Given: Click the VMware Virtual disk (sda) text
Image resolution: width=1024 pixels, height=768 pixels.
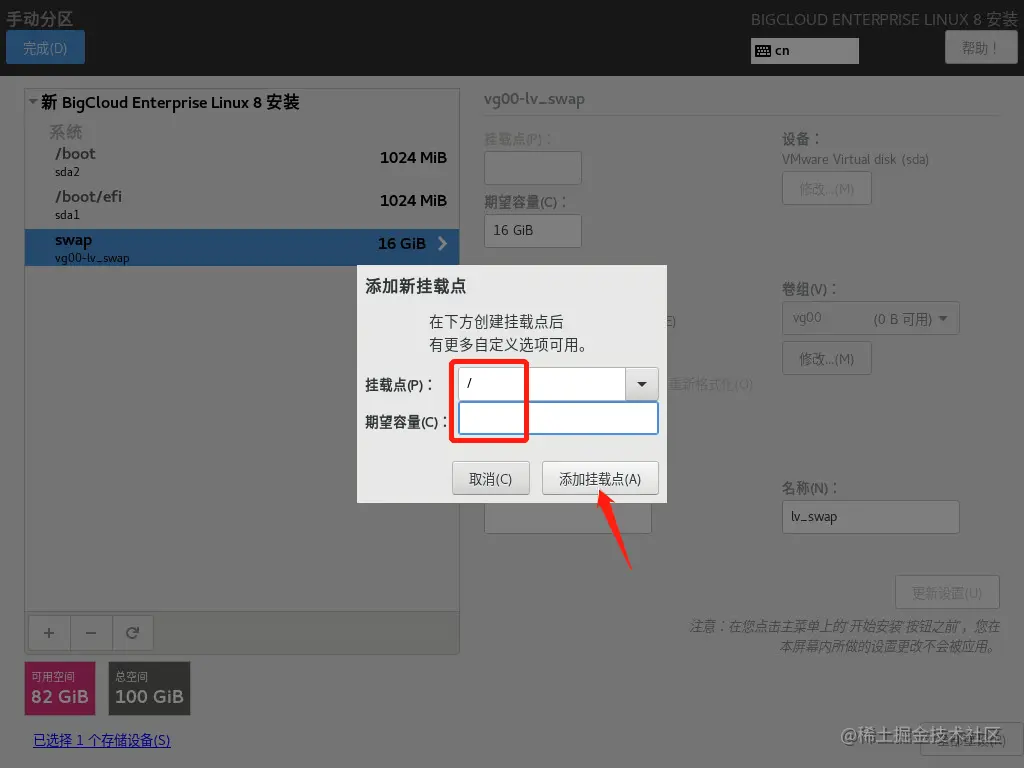Looking at the screenshot, I should 855,159.
